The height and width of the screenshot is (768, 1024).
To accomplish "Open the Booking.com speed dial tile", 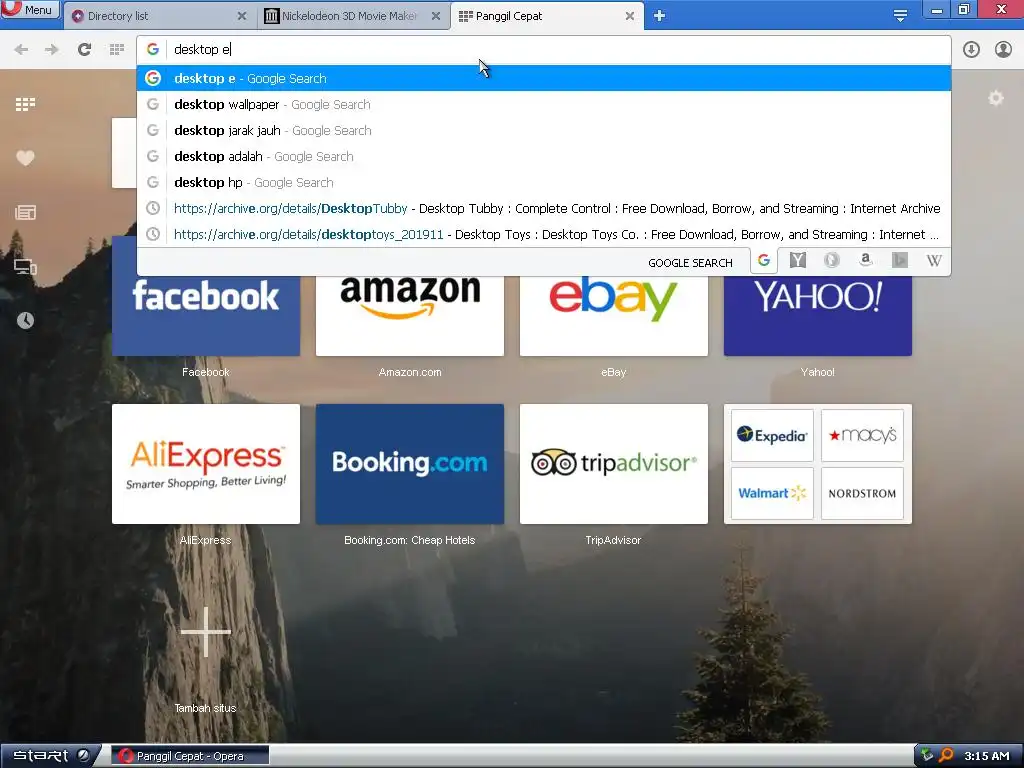I will click(409, 464).
